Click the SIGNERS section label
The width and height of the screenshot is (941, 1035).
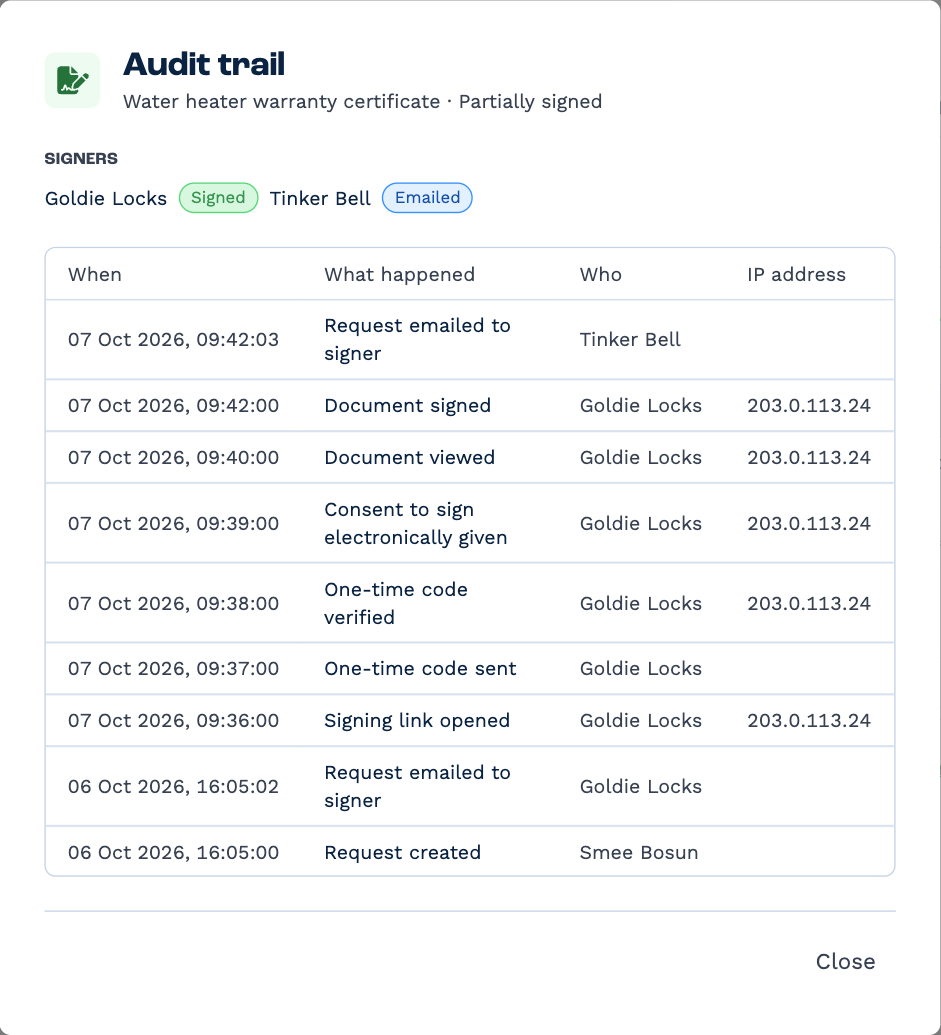[81, 158]
